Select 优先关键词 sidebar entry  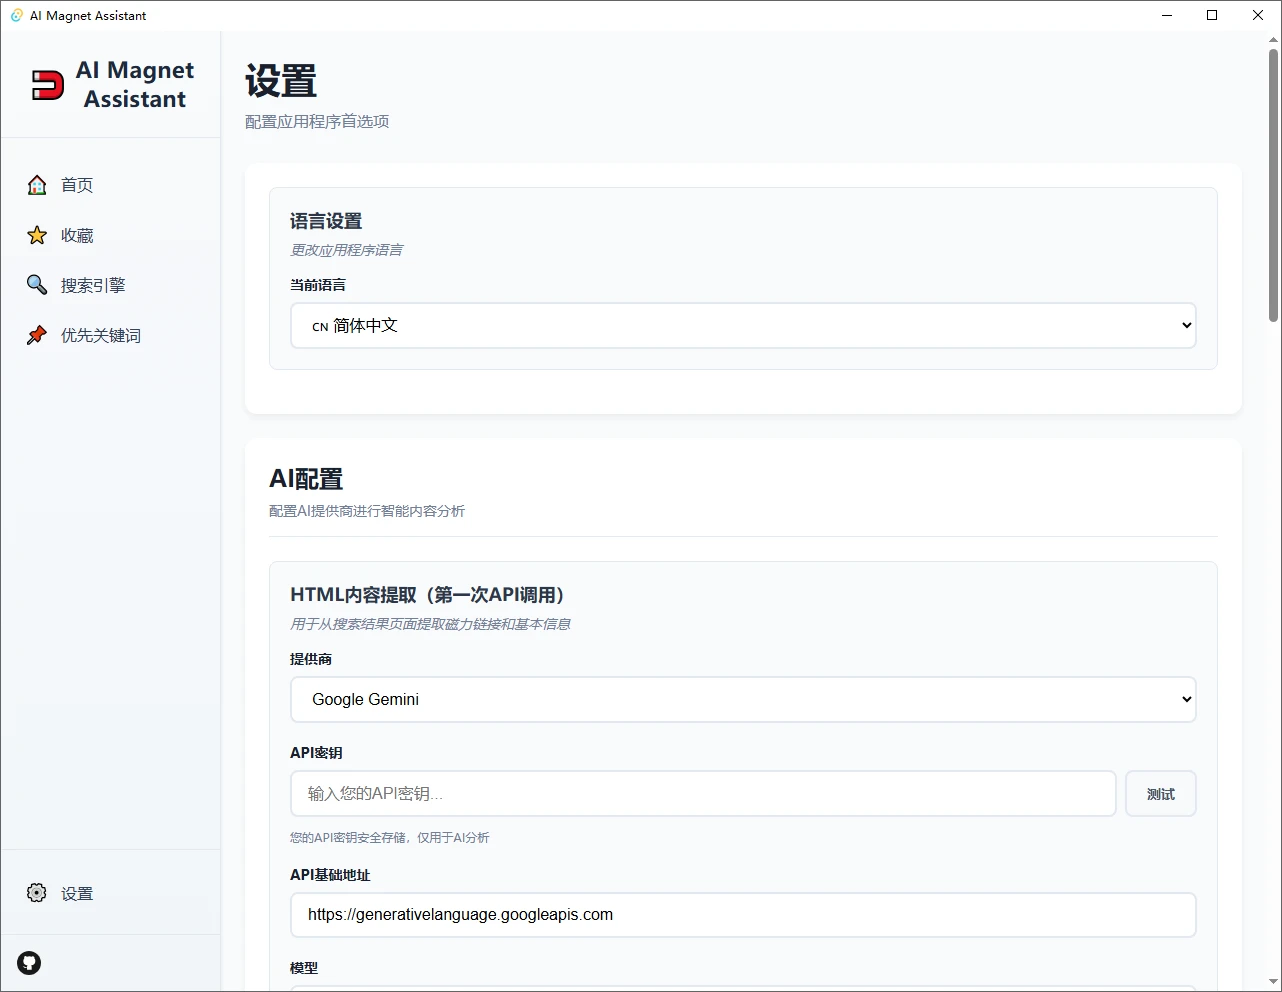tap(101, 335)
